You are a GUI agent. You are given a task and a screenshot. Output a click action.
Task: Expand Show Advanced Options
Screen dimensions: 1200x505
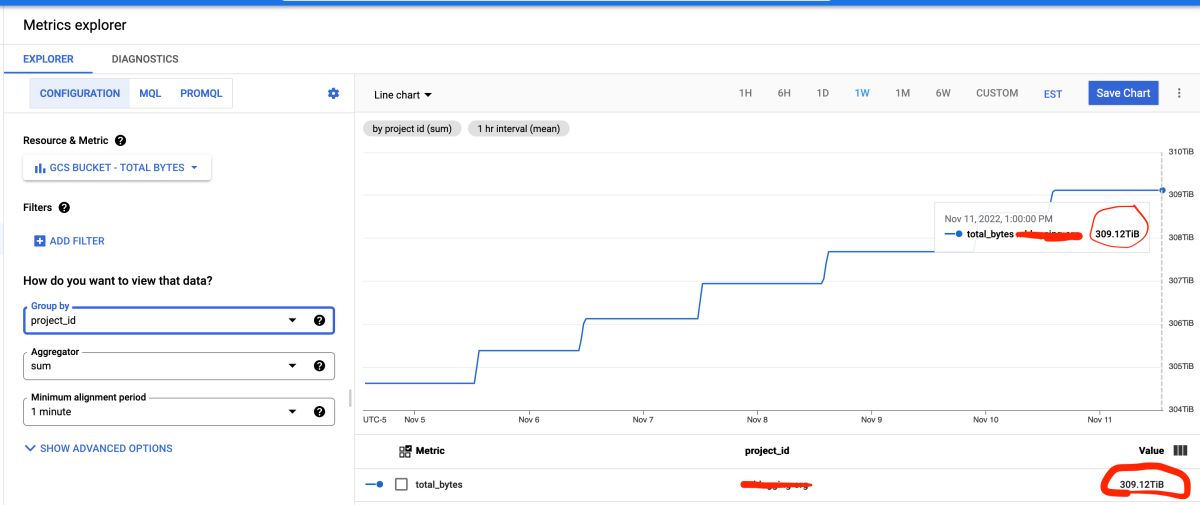point(97,448)
